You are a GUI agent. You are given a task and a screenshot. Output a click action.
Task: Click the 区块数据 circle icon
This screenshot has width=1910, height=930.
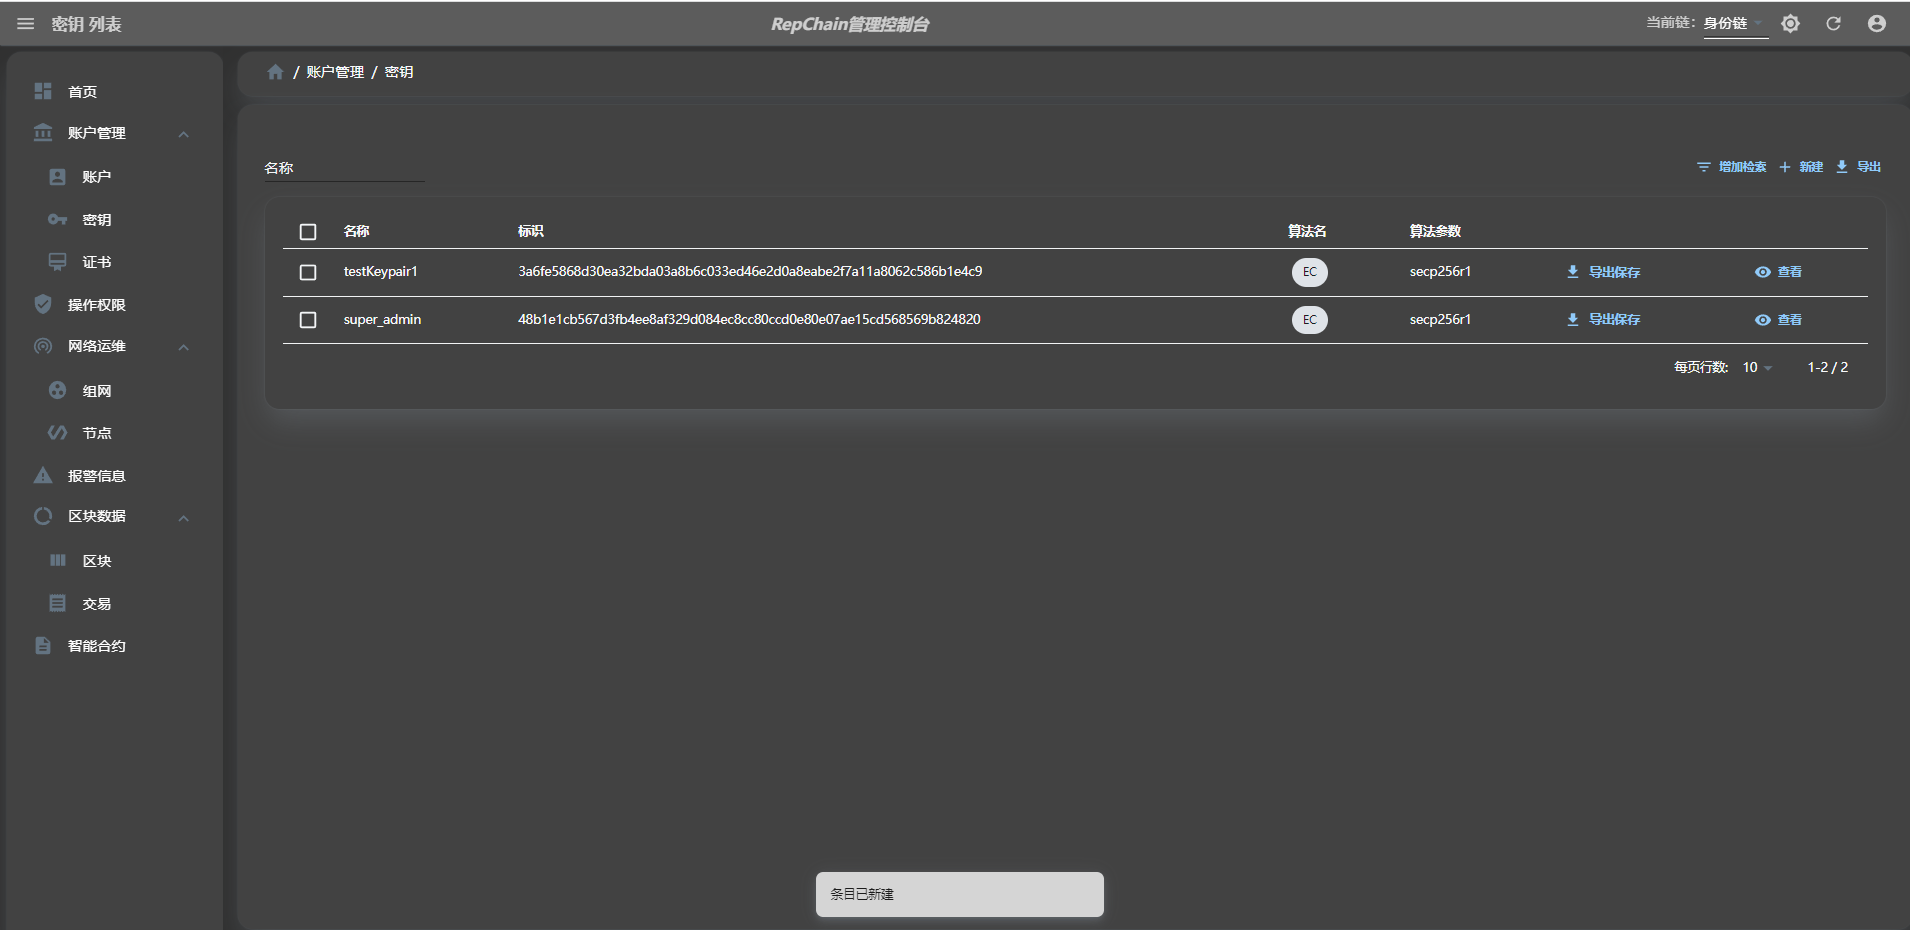coord(43,516)
